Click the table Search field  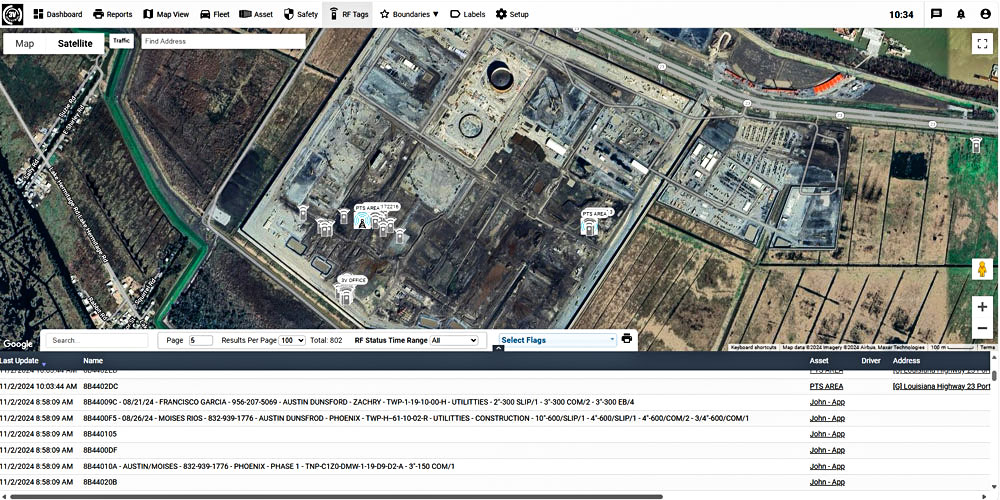97,341
